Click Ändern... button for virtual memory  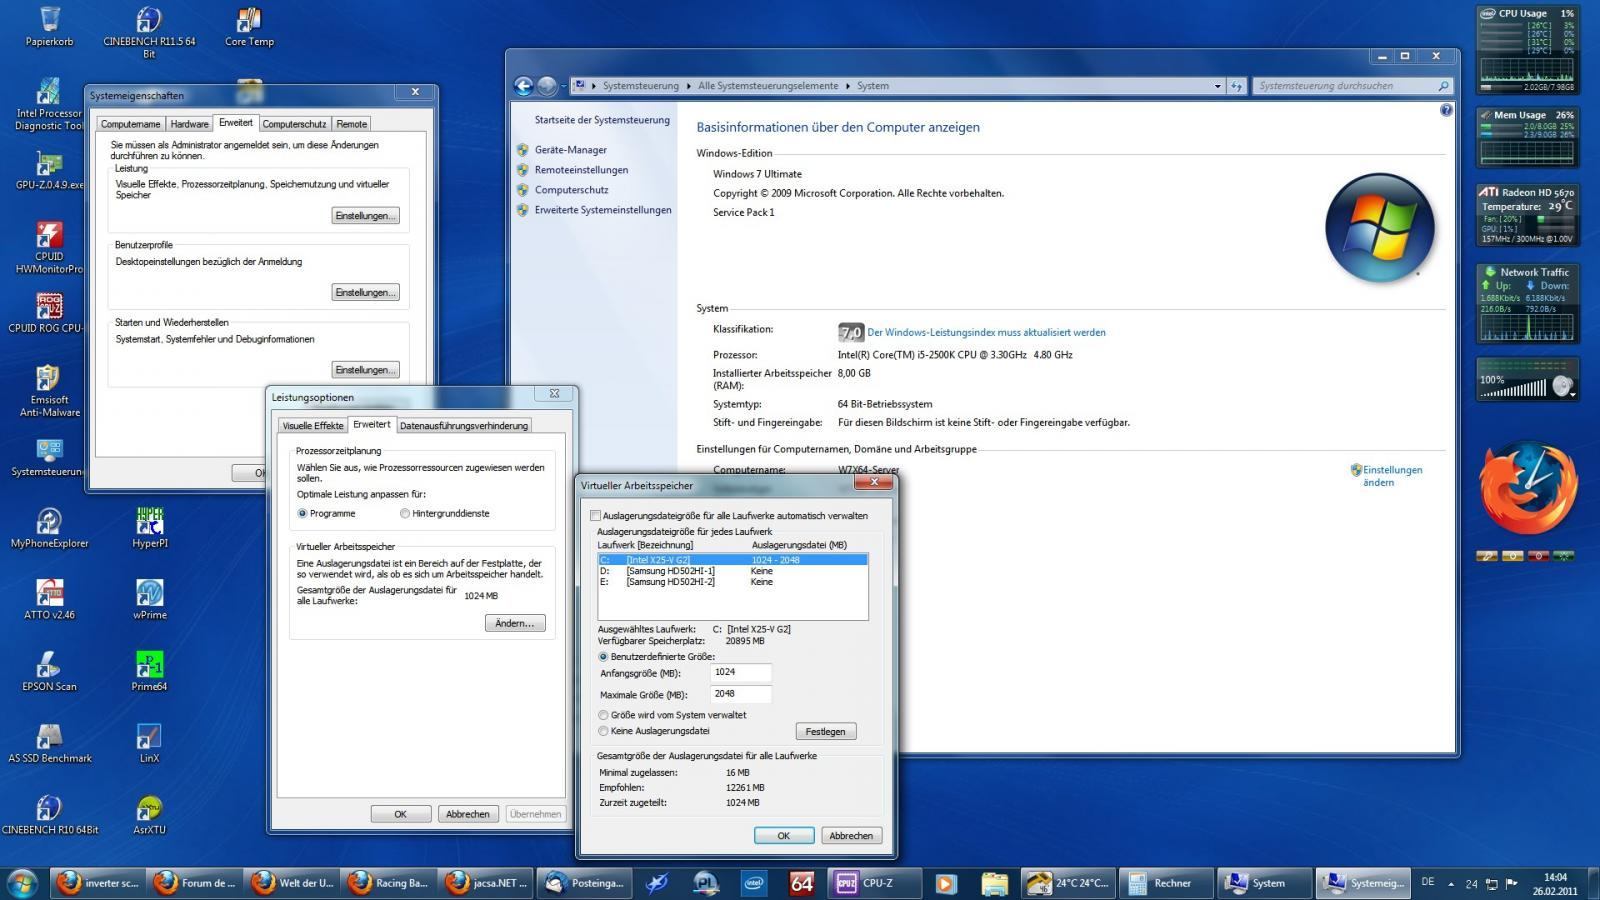coord(514,623)
